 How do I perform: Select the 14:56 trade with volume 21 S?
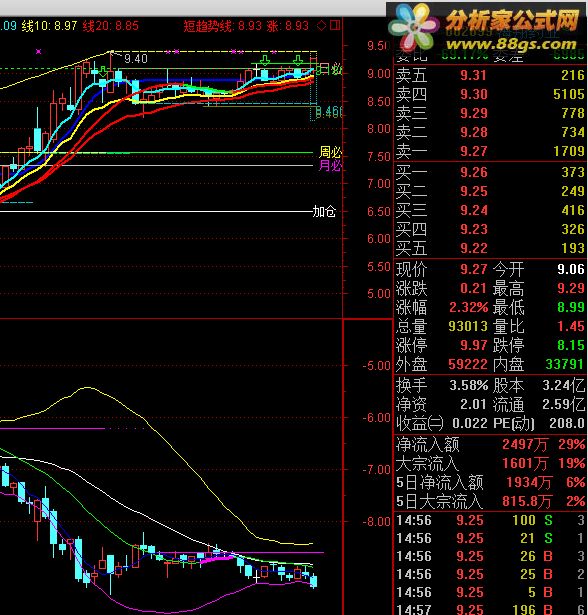(x=490, y=539)
